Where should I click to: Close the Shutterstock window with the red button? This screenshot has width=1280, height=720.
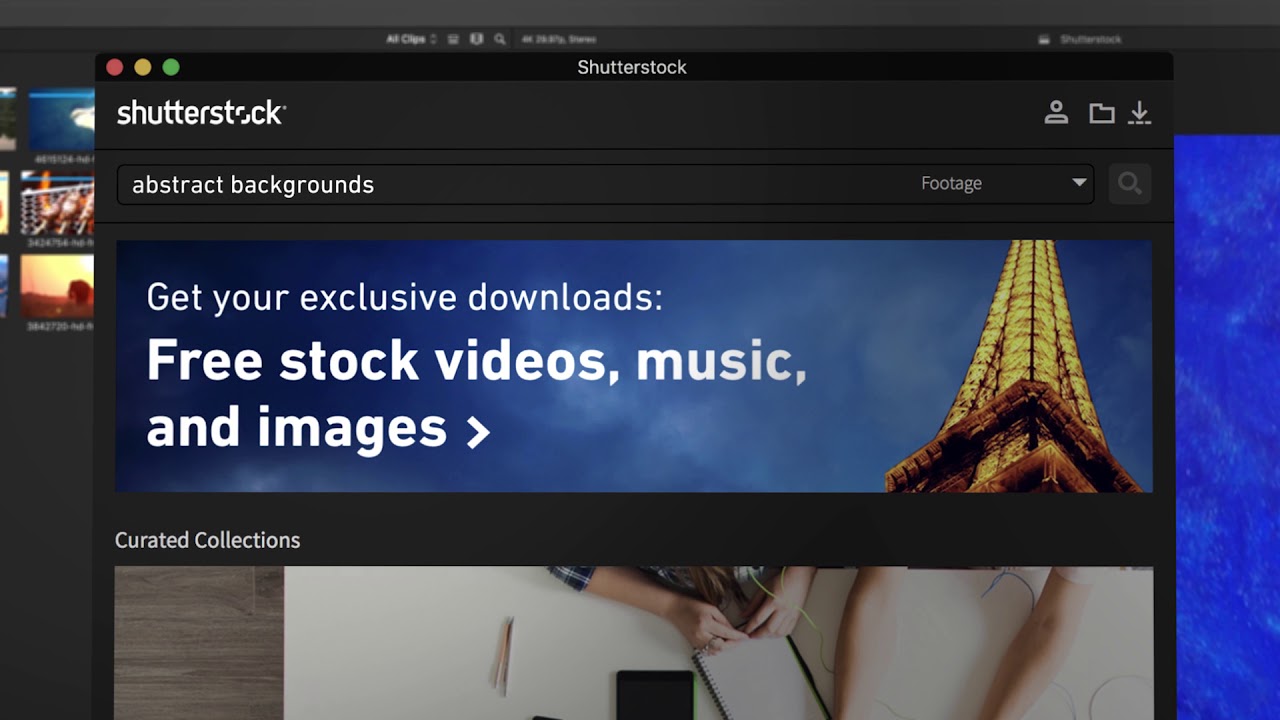115,67
